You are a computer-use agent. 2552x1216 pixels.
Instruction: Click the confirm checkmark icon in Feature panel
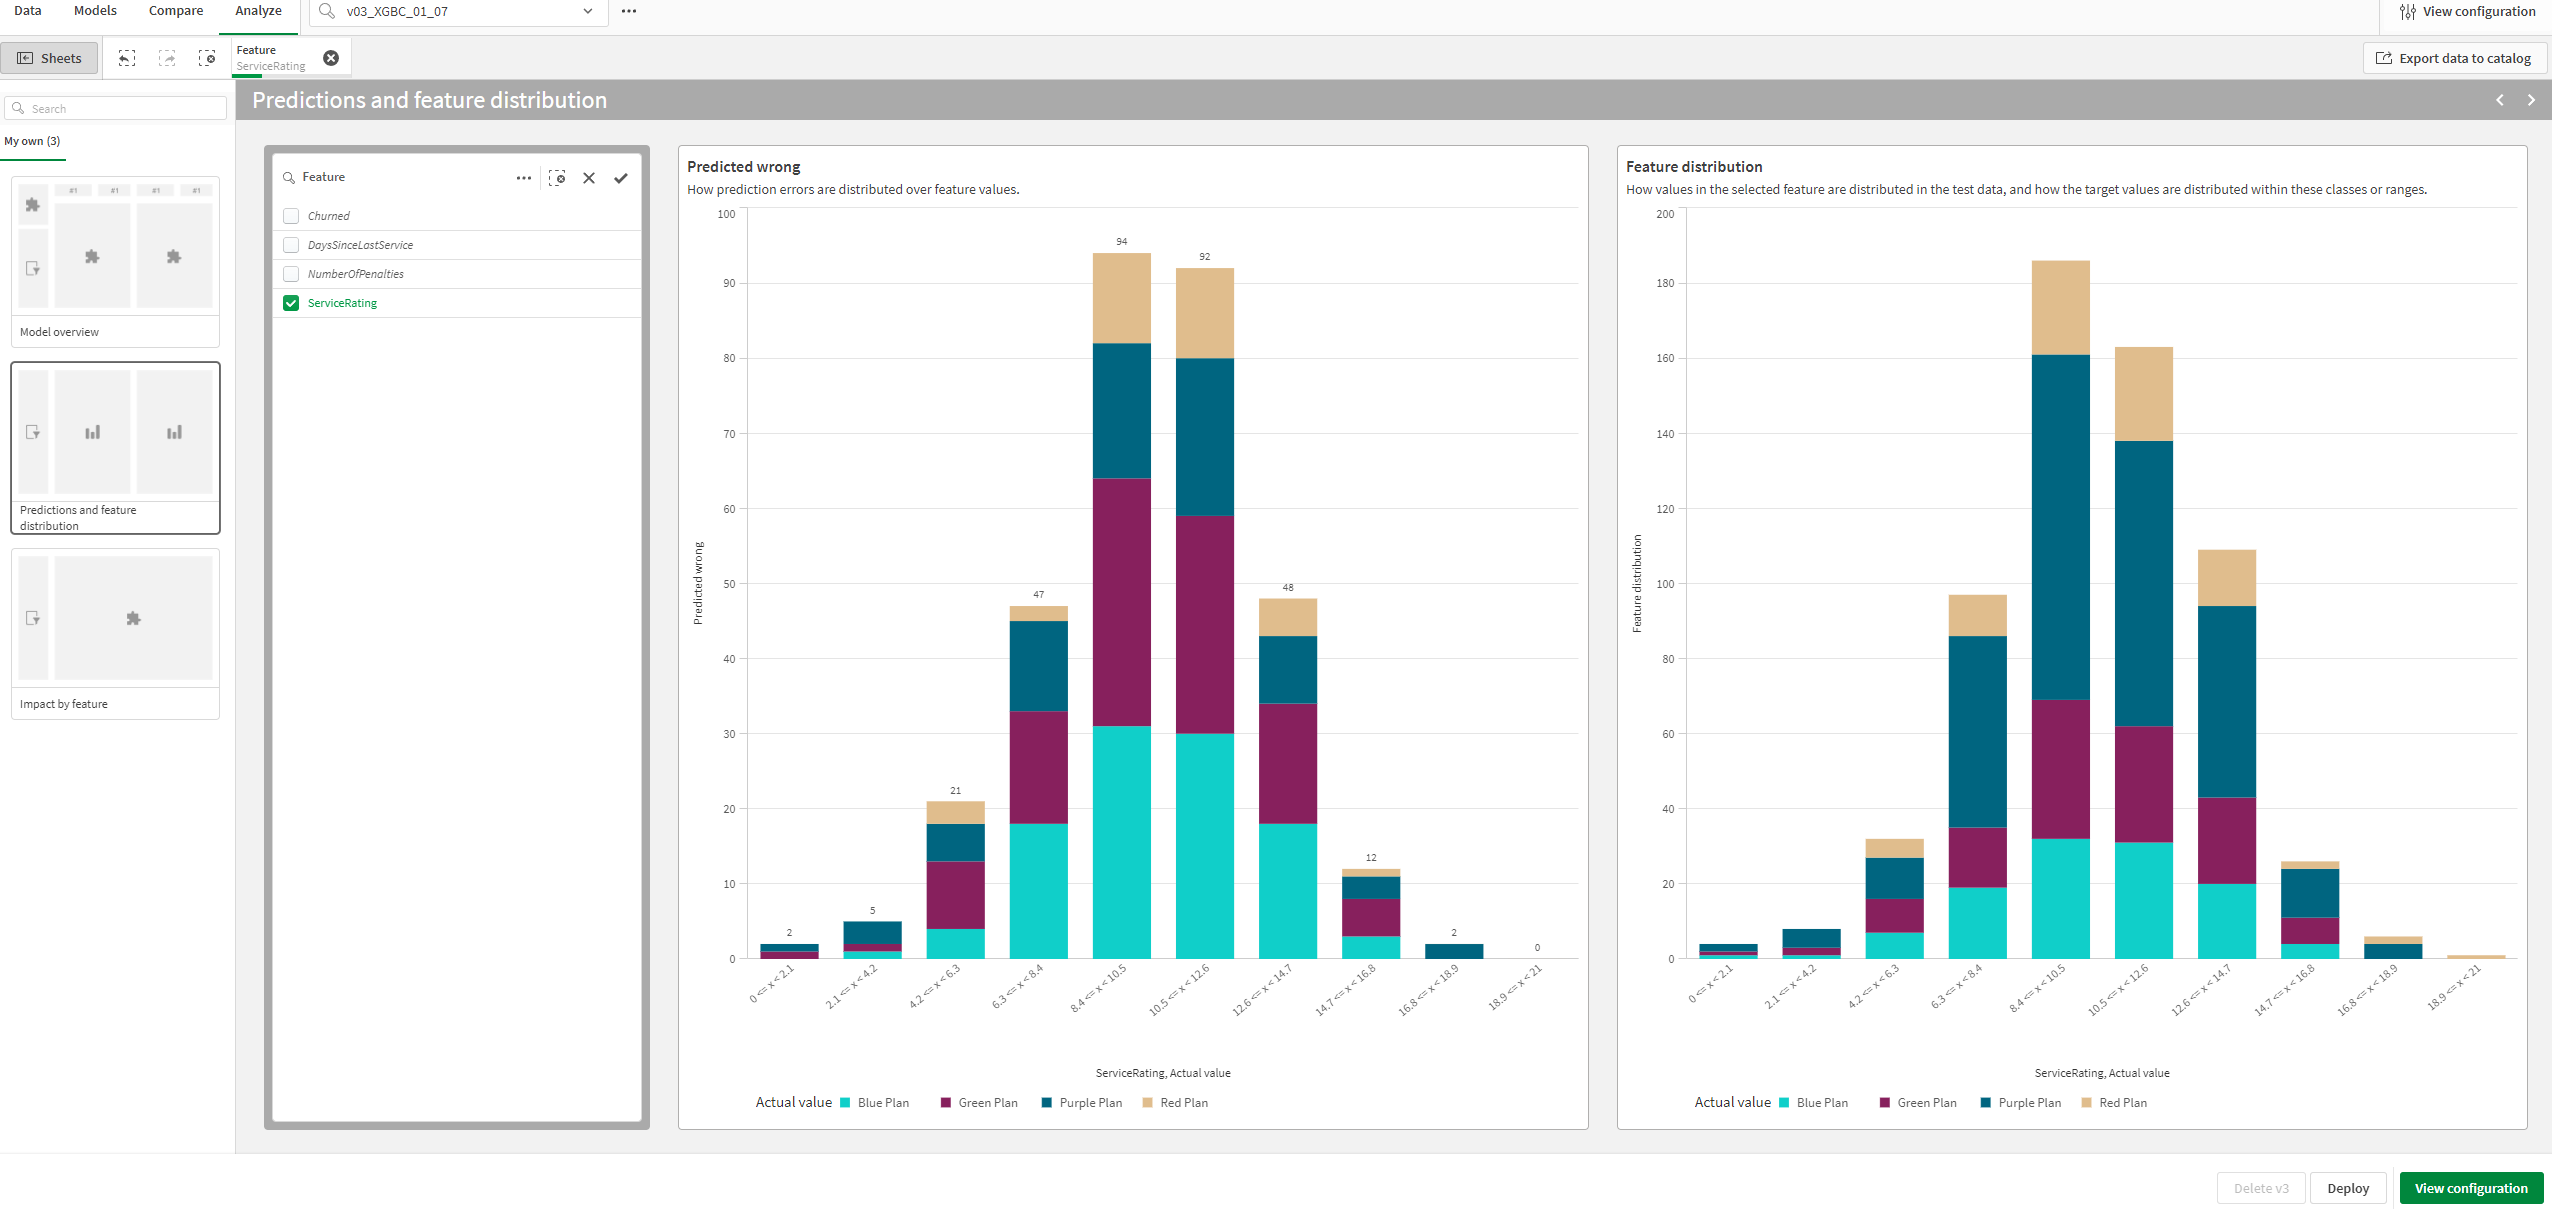(x=622, y=176)
